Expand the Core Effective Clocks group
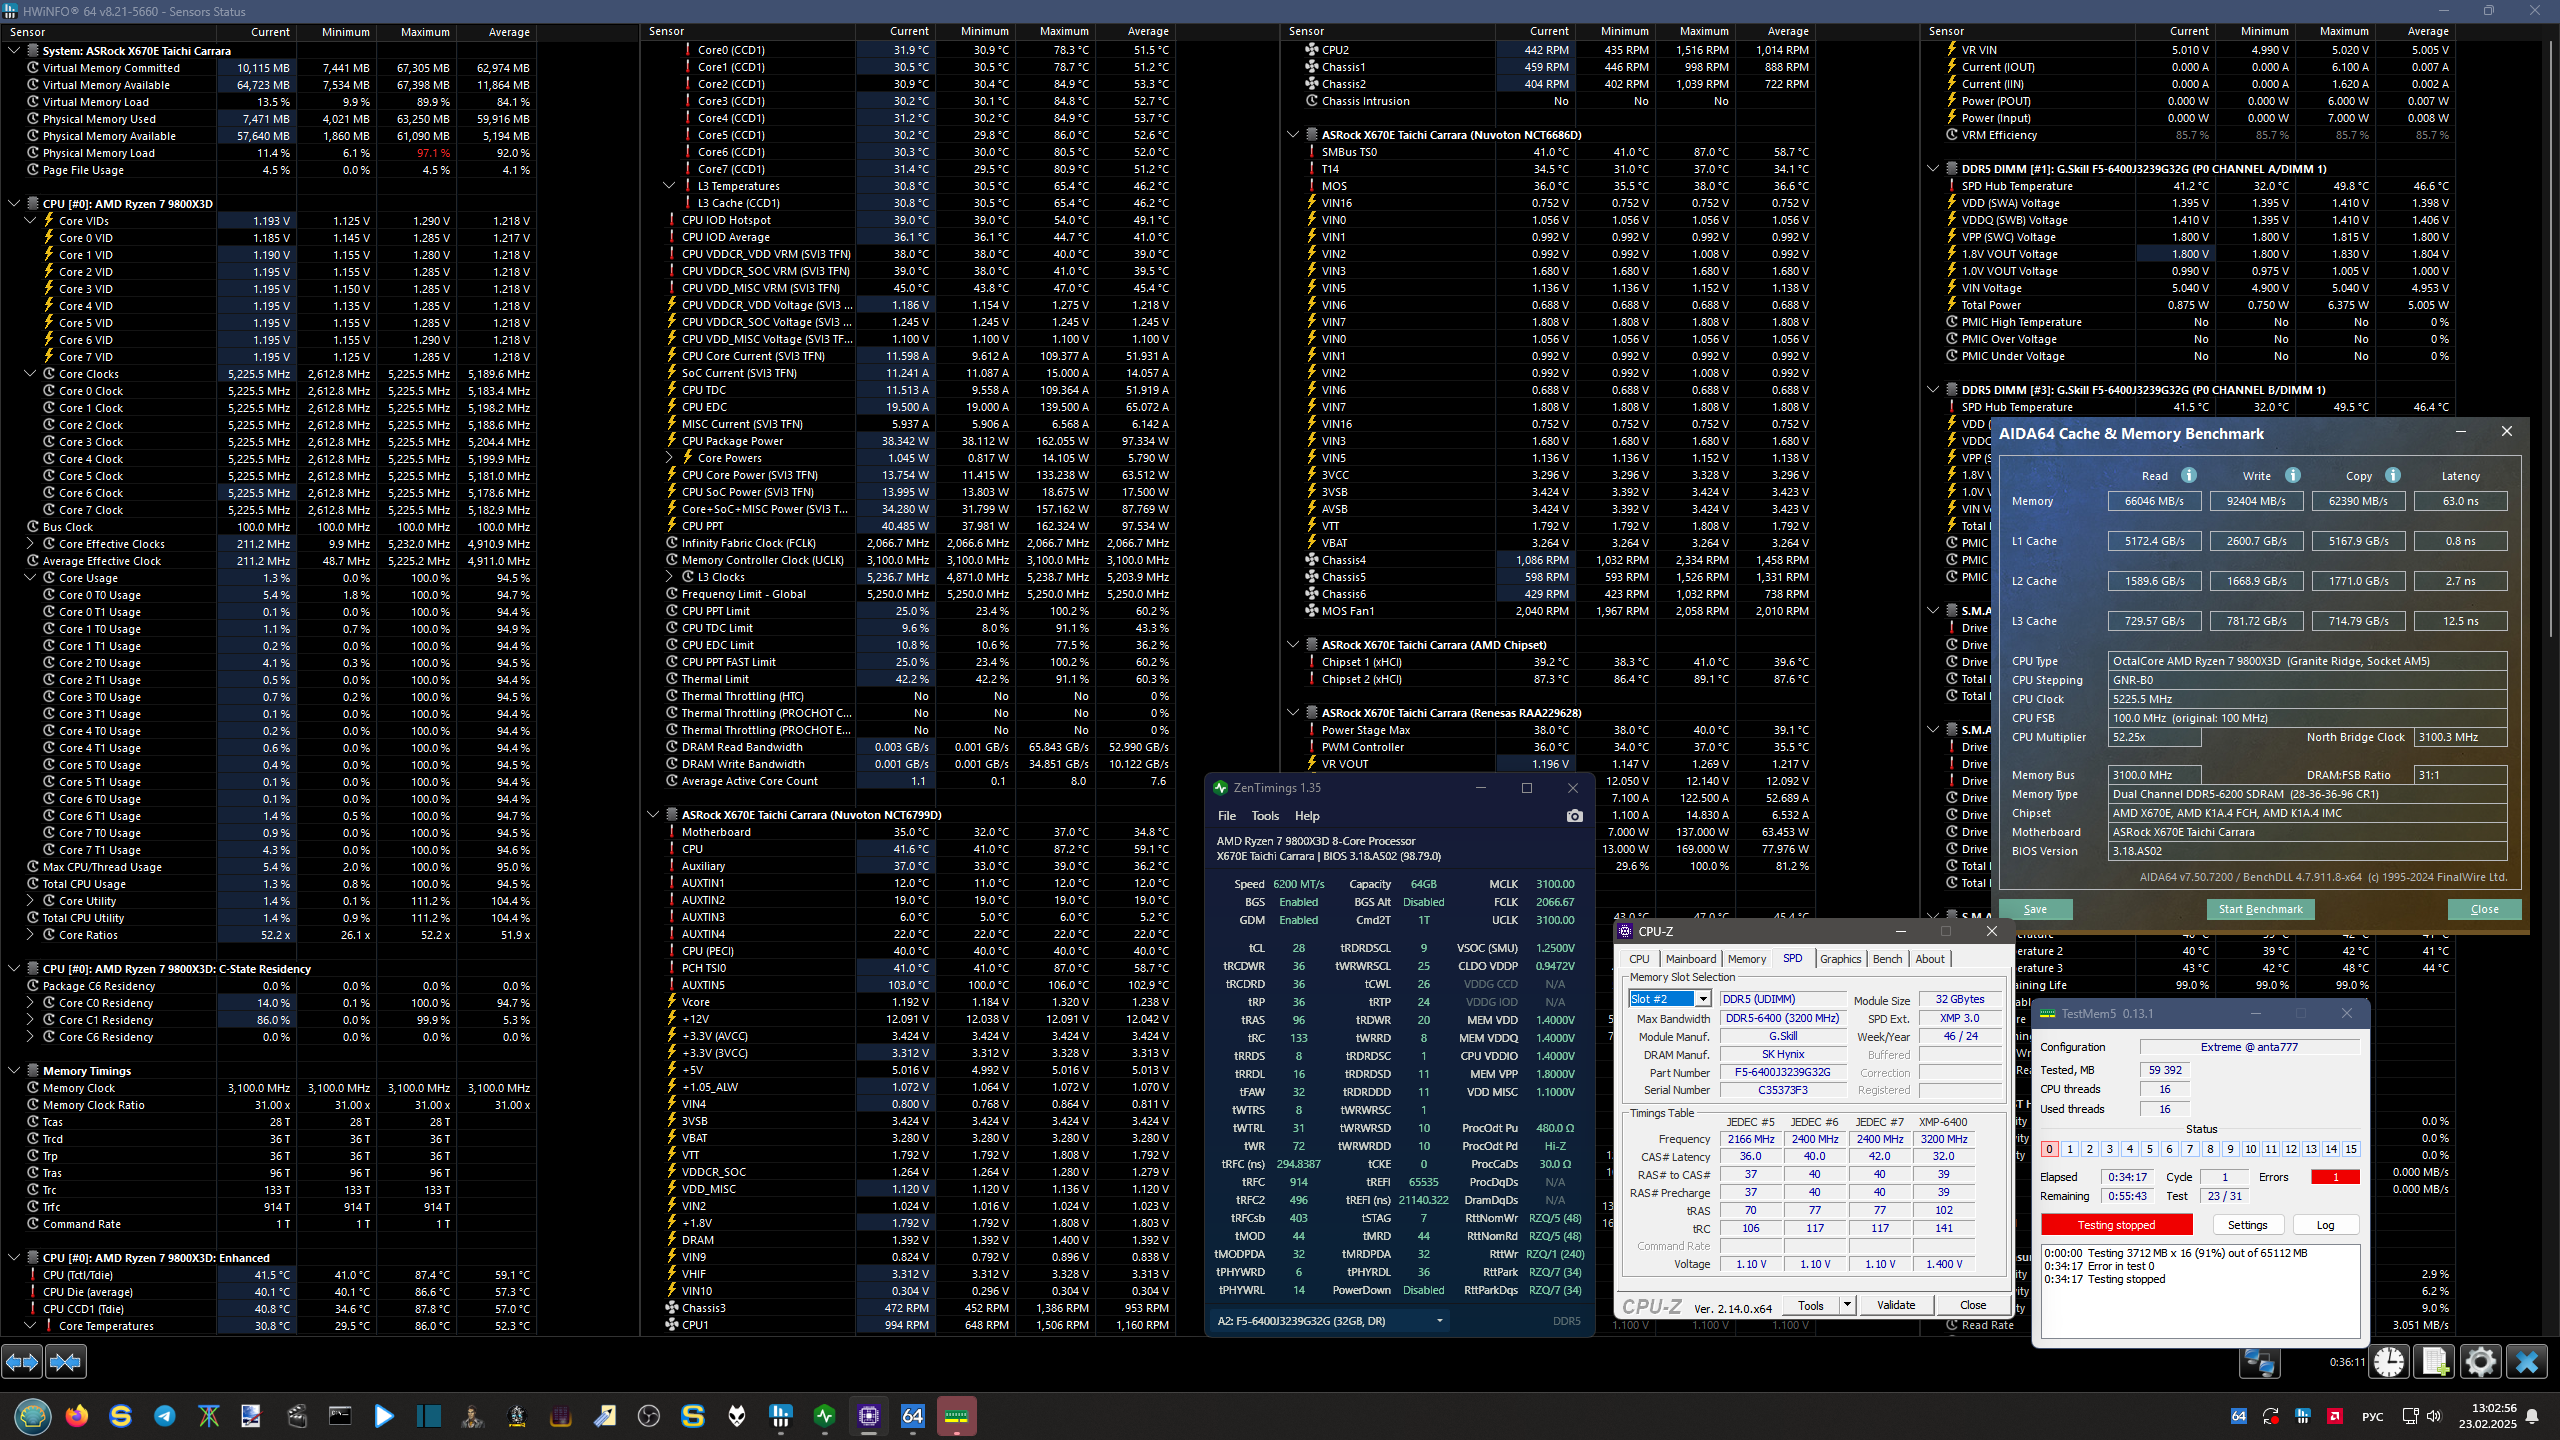This screenshot has width=2560, height=1440. 30,544
